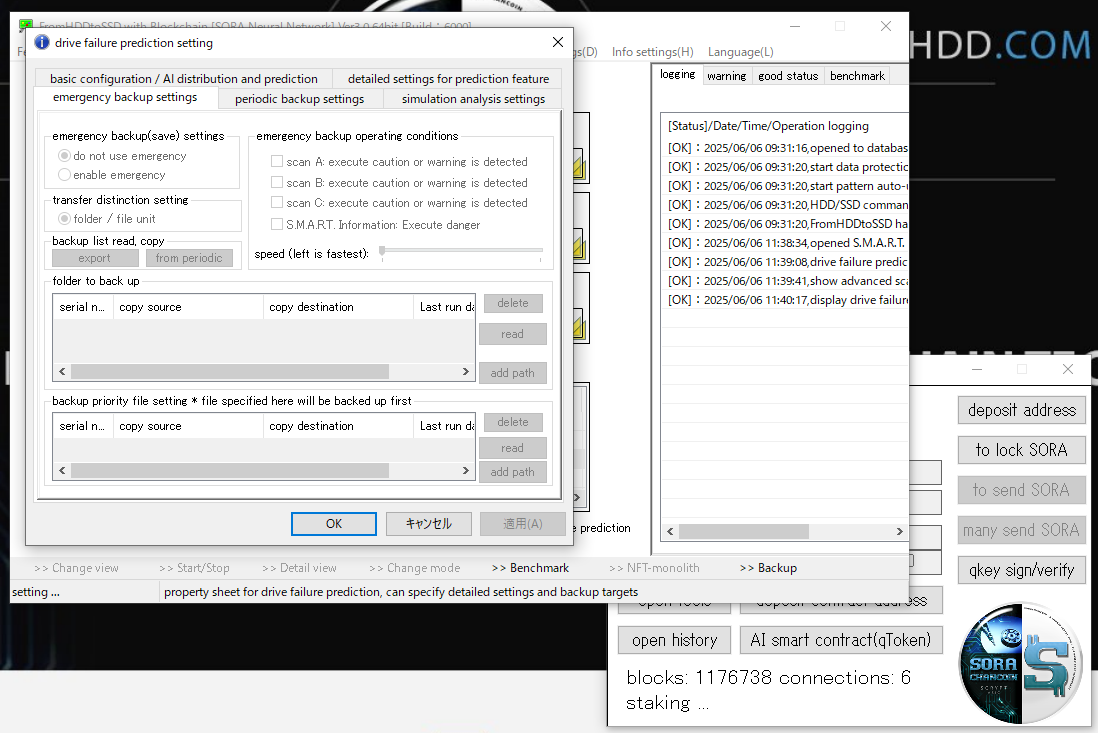Check scan C caution or warning option
The width and height of the screenshot is (1098, 733).
click(x=277, y=202)
